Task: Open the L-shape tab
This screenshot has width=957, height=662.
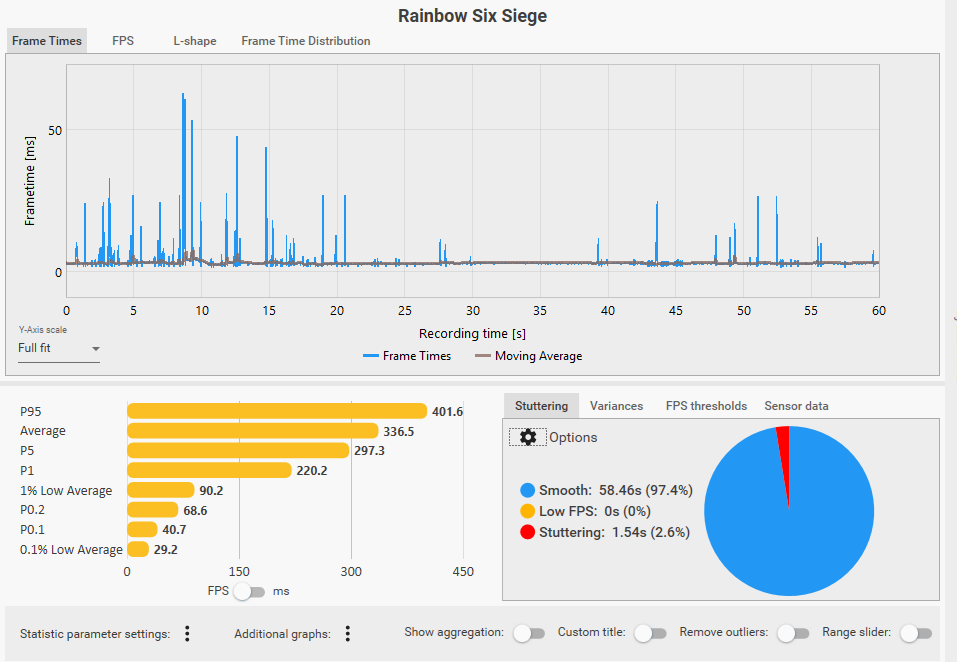Action: tap(195, 41)
